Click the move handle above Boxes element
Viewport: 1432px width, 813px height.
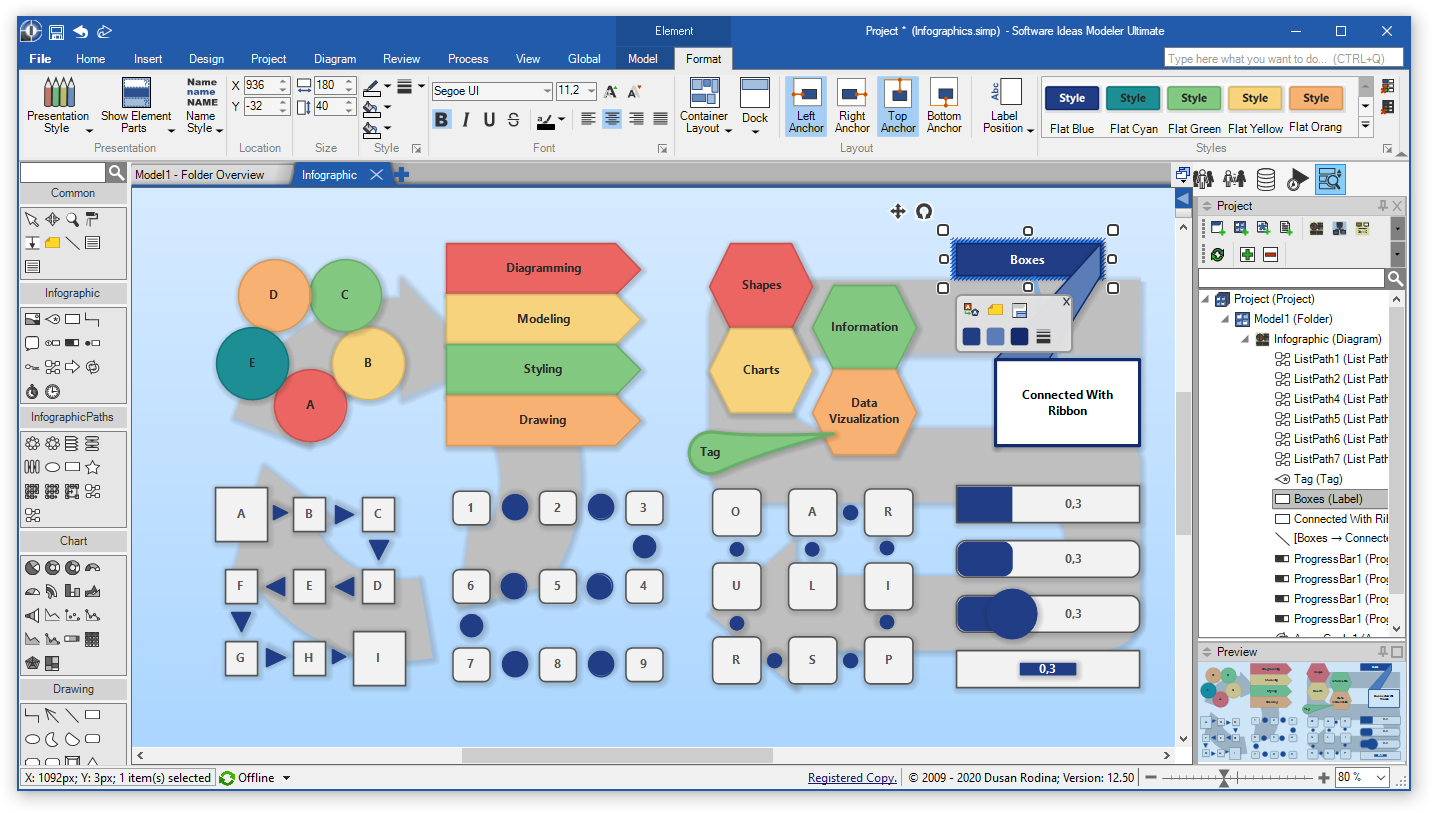pos(897,211)
